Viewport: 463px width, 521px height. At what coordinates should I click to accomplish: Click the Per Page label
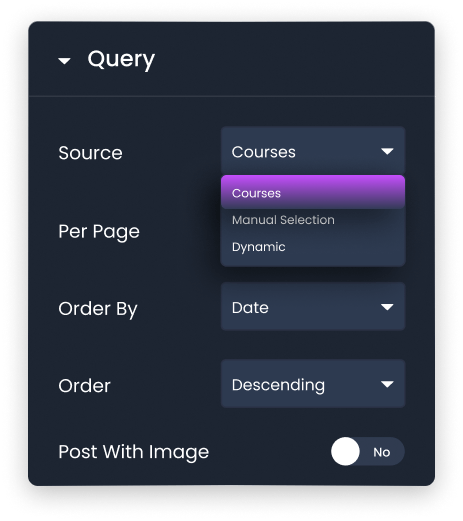point(99,232)
